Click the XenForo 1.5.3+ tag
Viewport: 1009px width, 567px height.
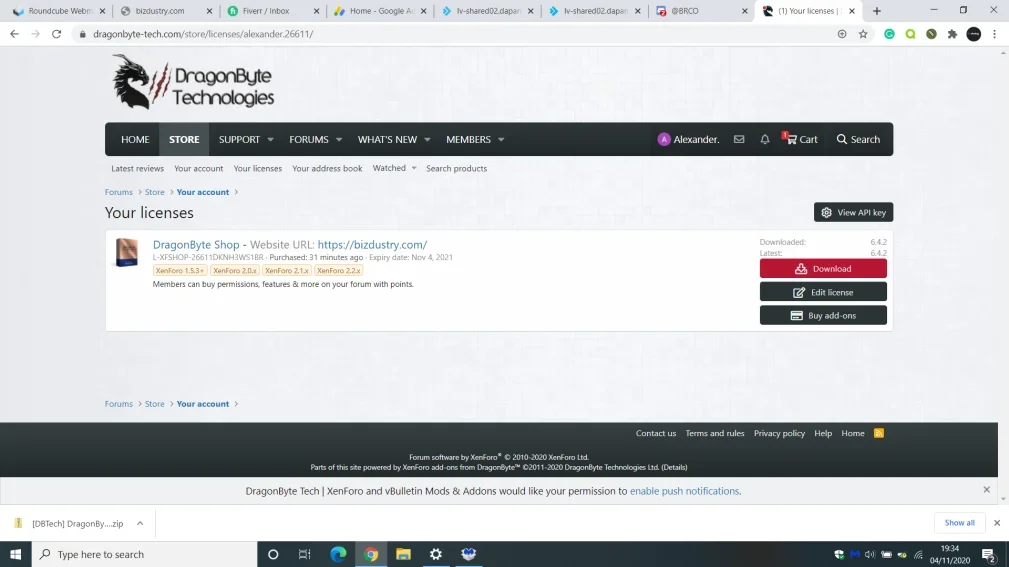click(x=180, y=270)
